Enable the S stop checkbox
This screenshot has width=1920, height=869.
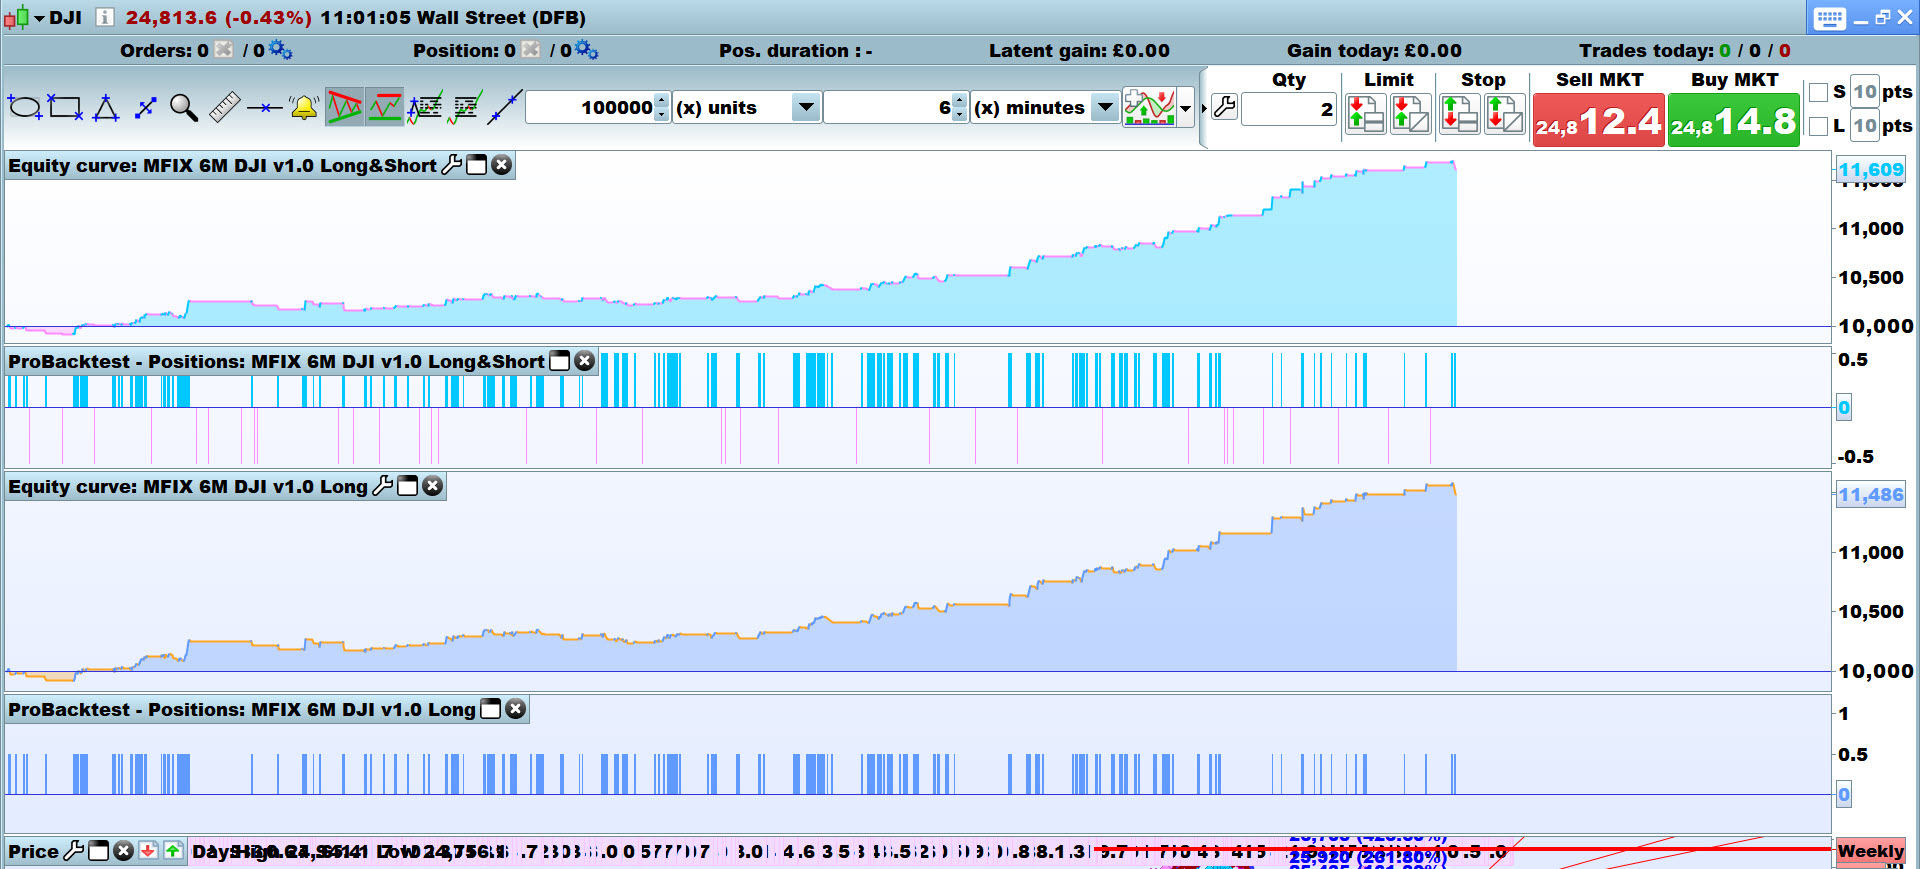click(x=1819, y=92)
